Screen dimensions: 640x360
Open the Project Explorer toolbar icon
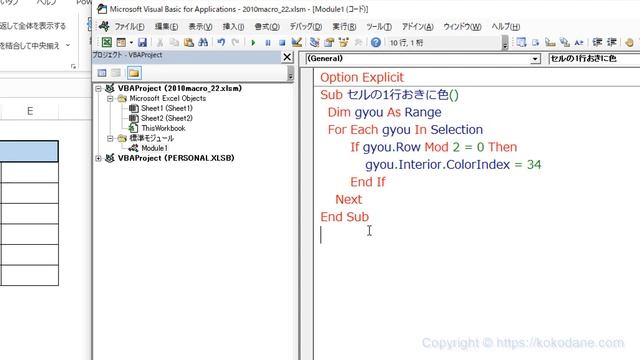(x=314, y=42)
